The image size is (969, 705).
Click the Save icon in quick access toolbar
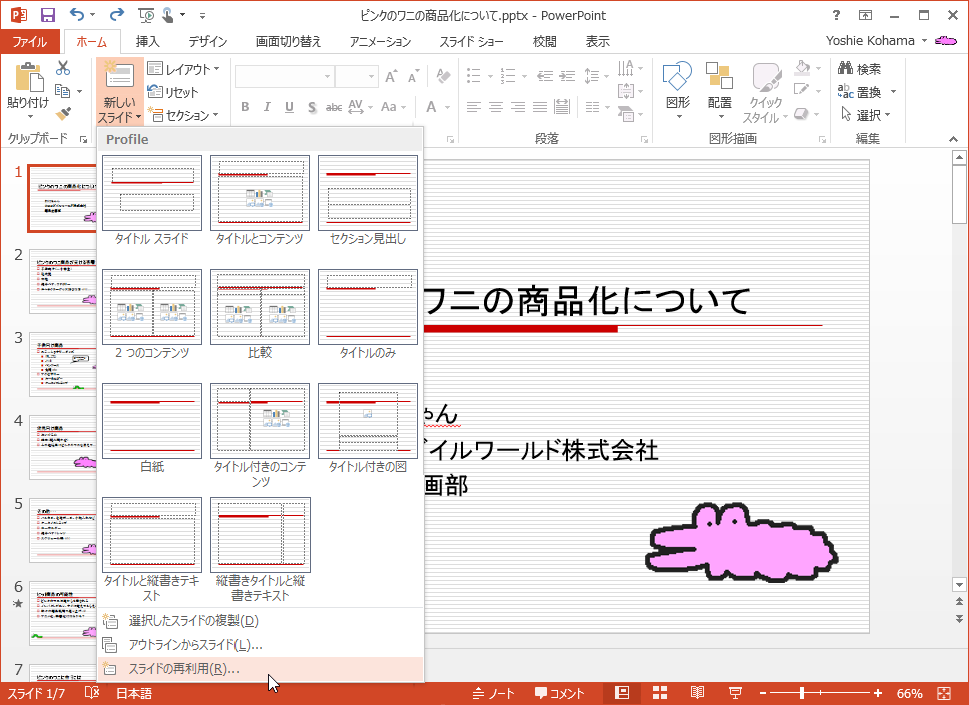[48, 15]
